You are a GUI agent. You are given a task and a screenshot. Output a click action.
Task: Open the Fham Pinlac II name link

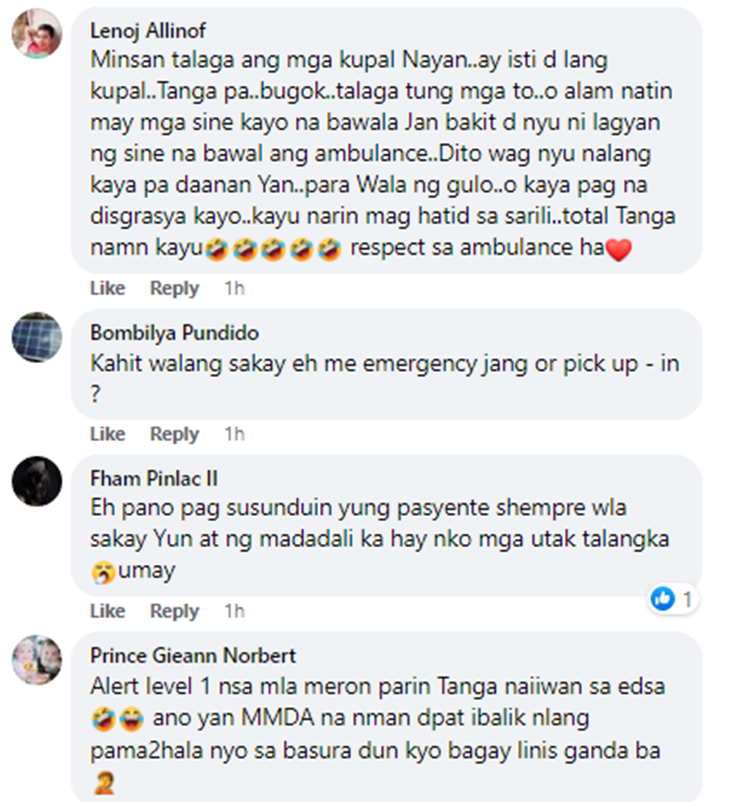click(154, 478)
